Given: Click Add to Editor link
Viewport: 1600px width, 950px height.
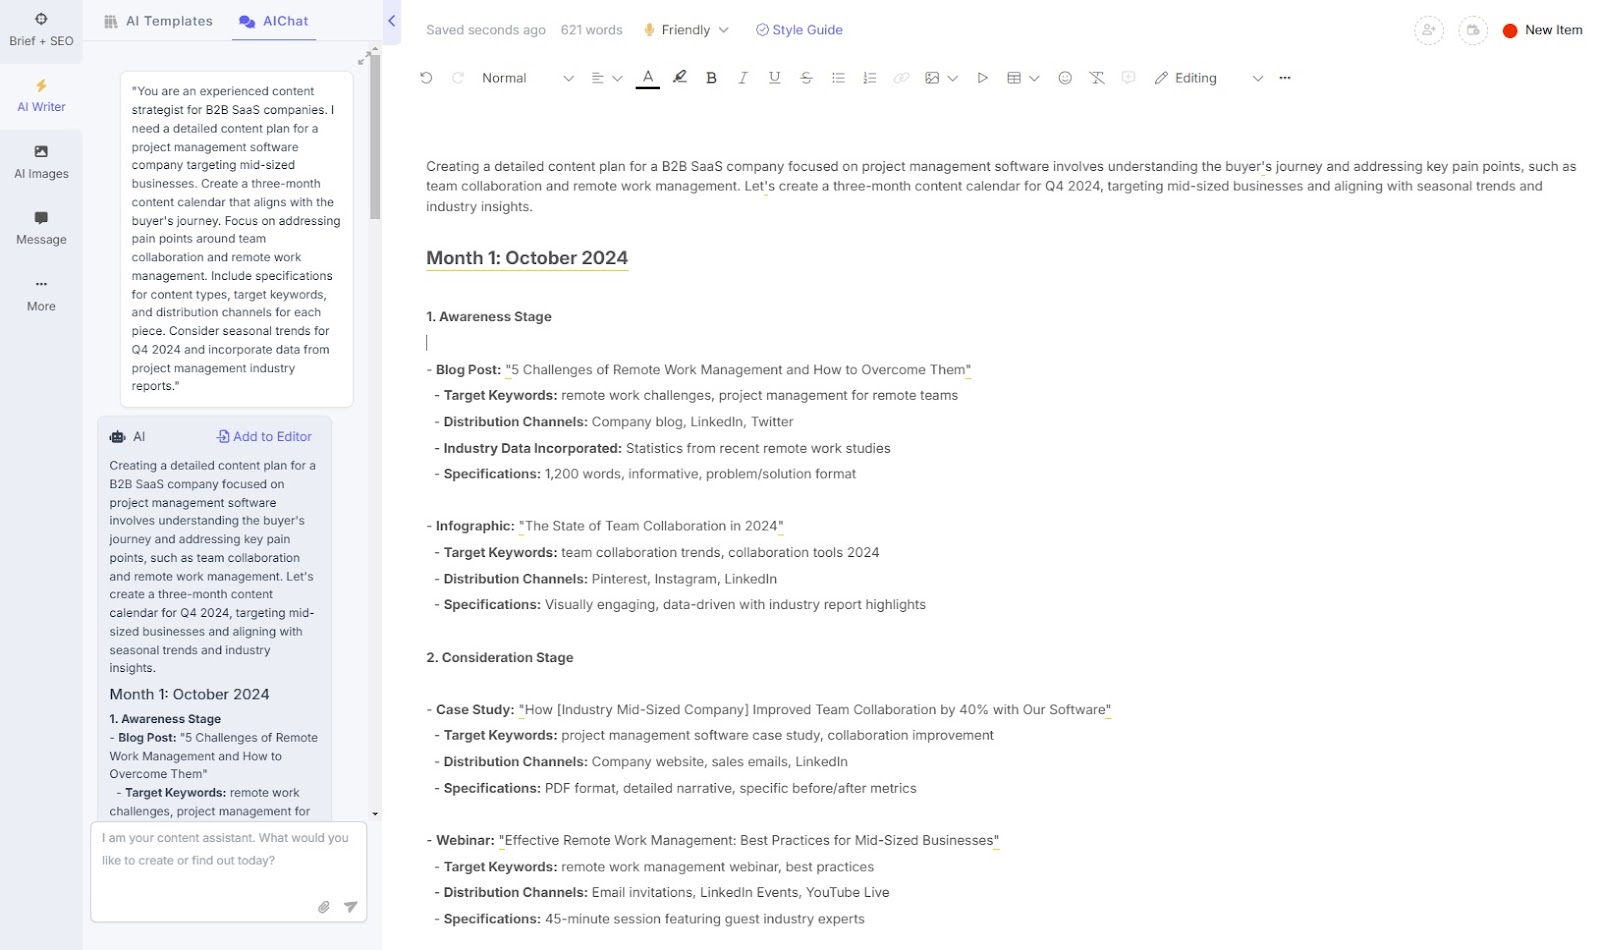Looking at the screenshot, I should point(264,437).
